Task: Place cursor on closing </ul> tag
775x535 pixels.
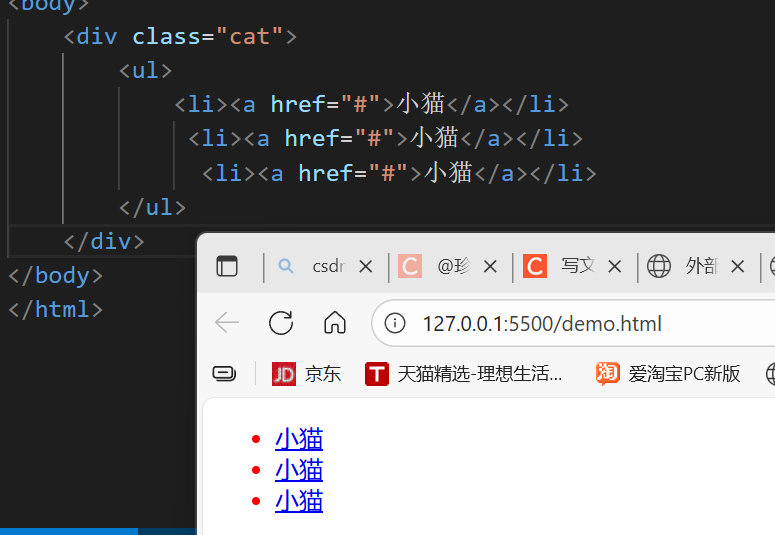Action: (x=152, y=208)
